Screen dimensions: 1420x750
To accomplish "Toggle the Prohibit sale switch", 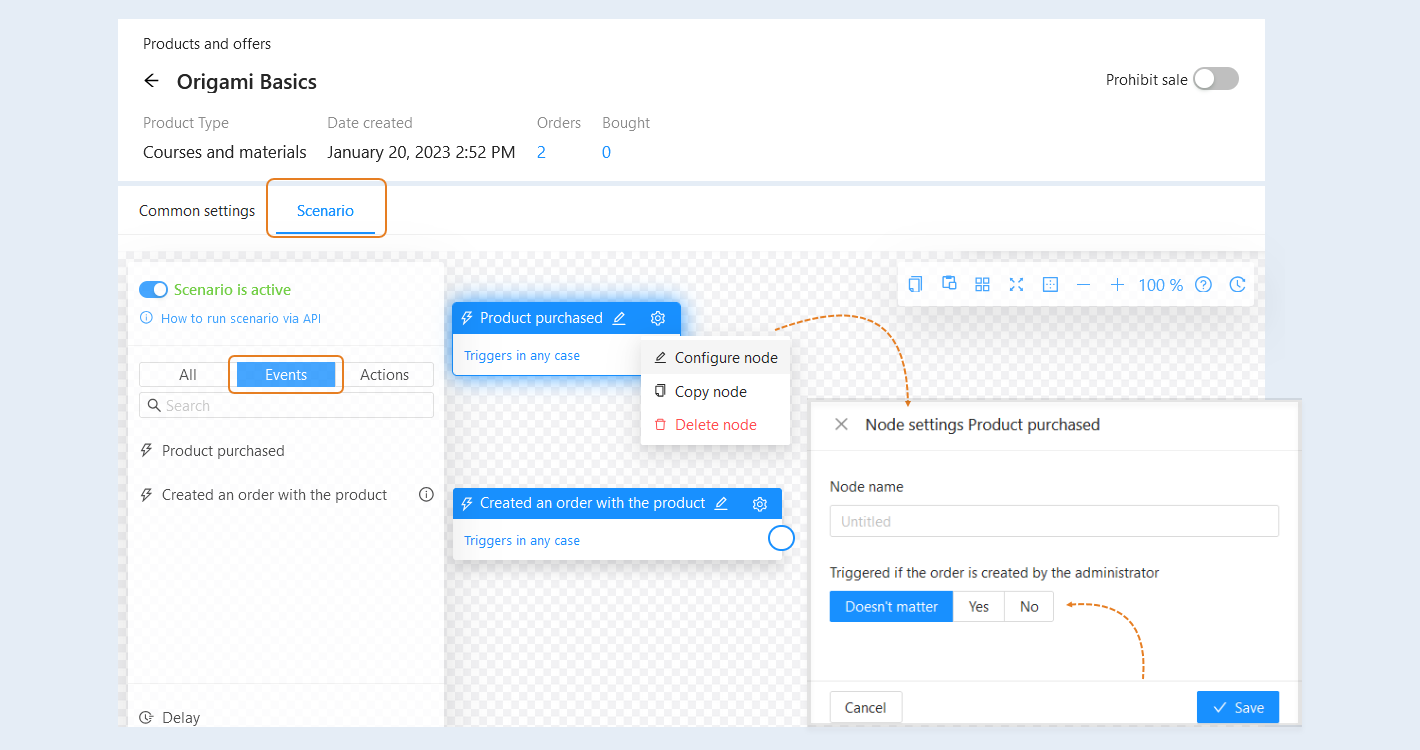I will [1216, 79].
